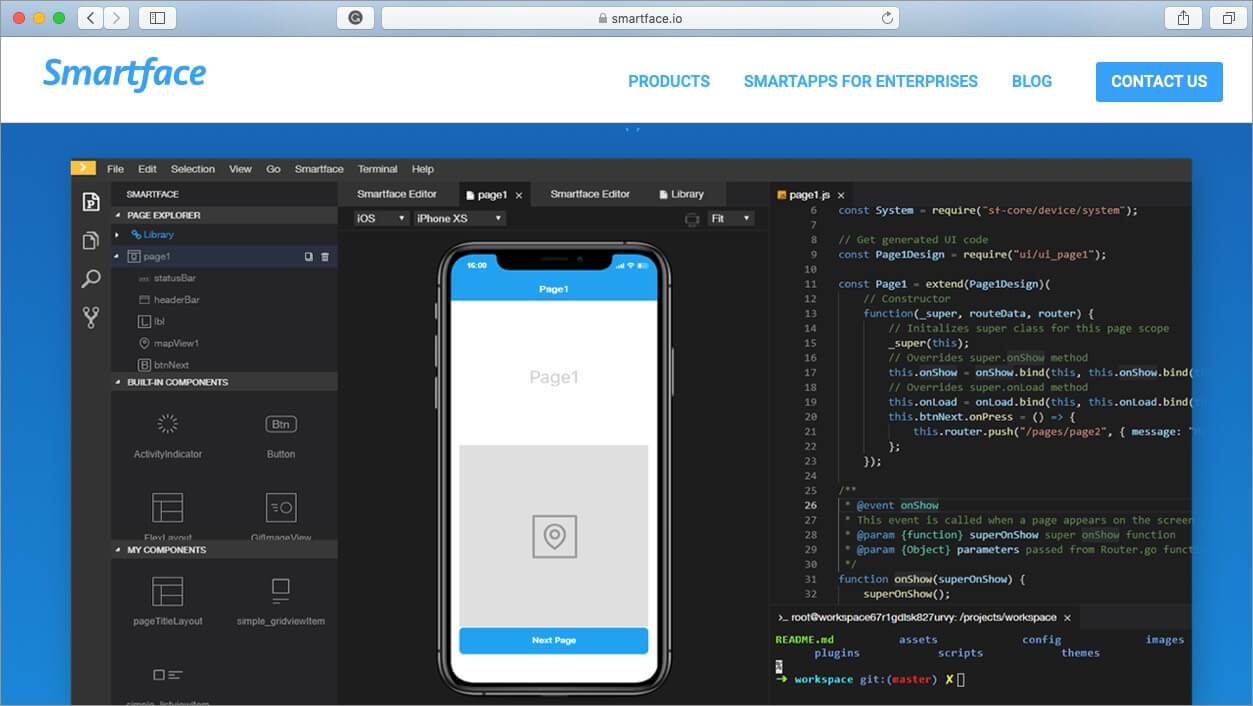This screenshot has height=706, width=1253.
Task: Click the smartface.io address bar
Action: tap(640, 18)
